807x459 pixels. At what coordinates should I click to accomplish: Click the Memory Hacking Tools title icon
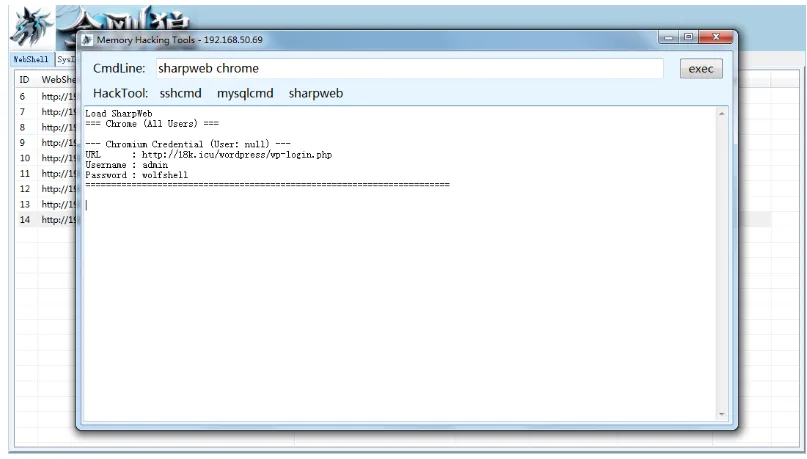click(87, 40)
